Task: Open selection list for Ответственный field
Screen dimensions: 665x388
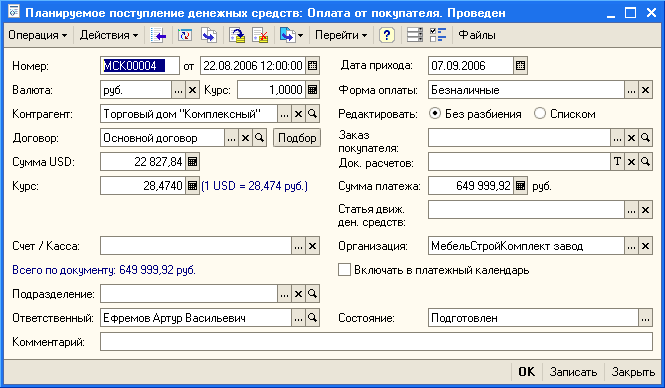Action: (x=299, y=318)
